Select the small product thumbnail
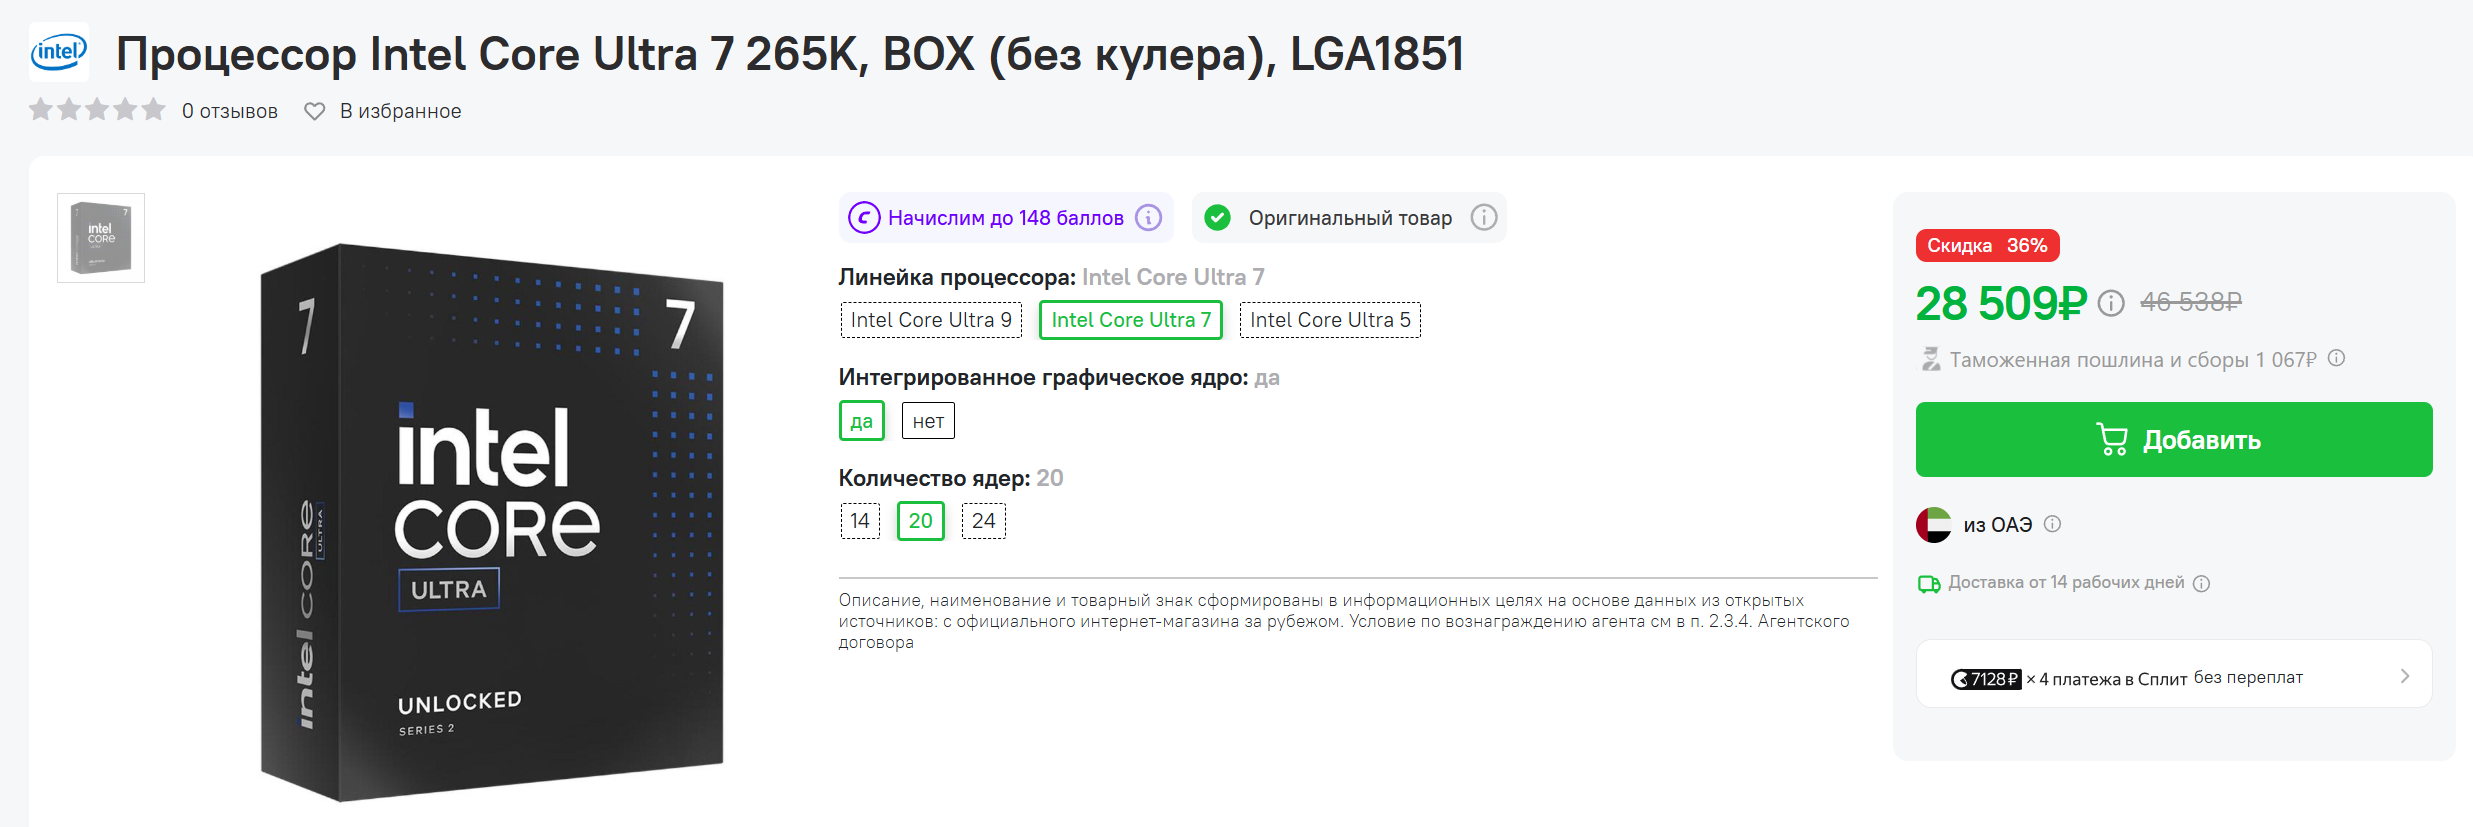 click(x=101, y=238)
